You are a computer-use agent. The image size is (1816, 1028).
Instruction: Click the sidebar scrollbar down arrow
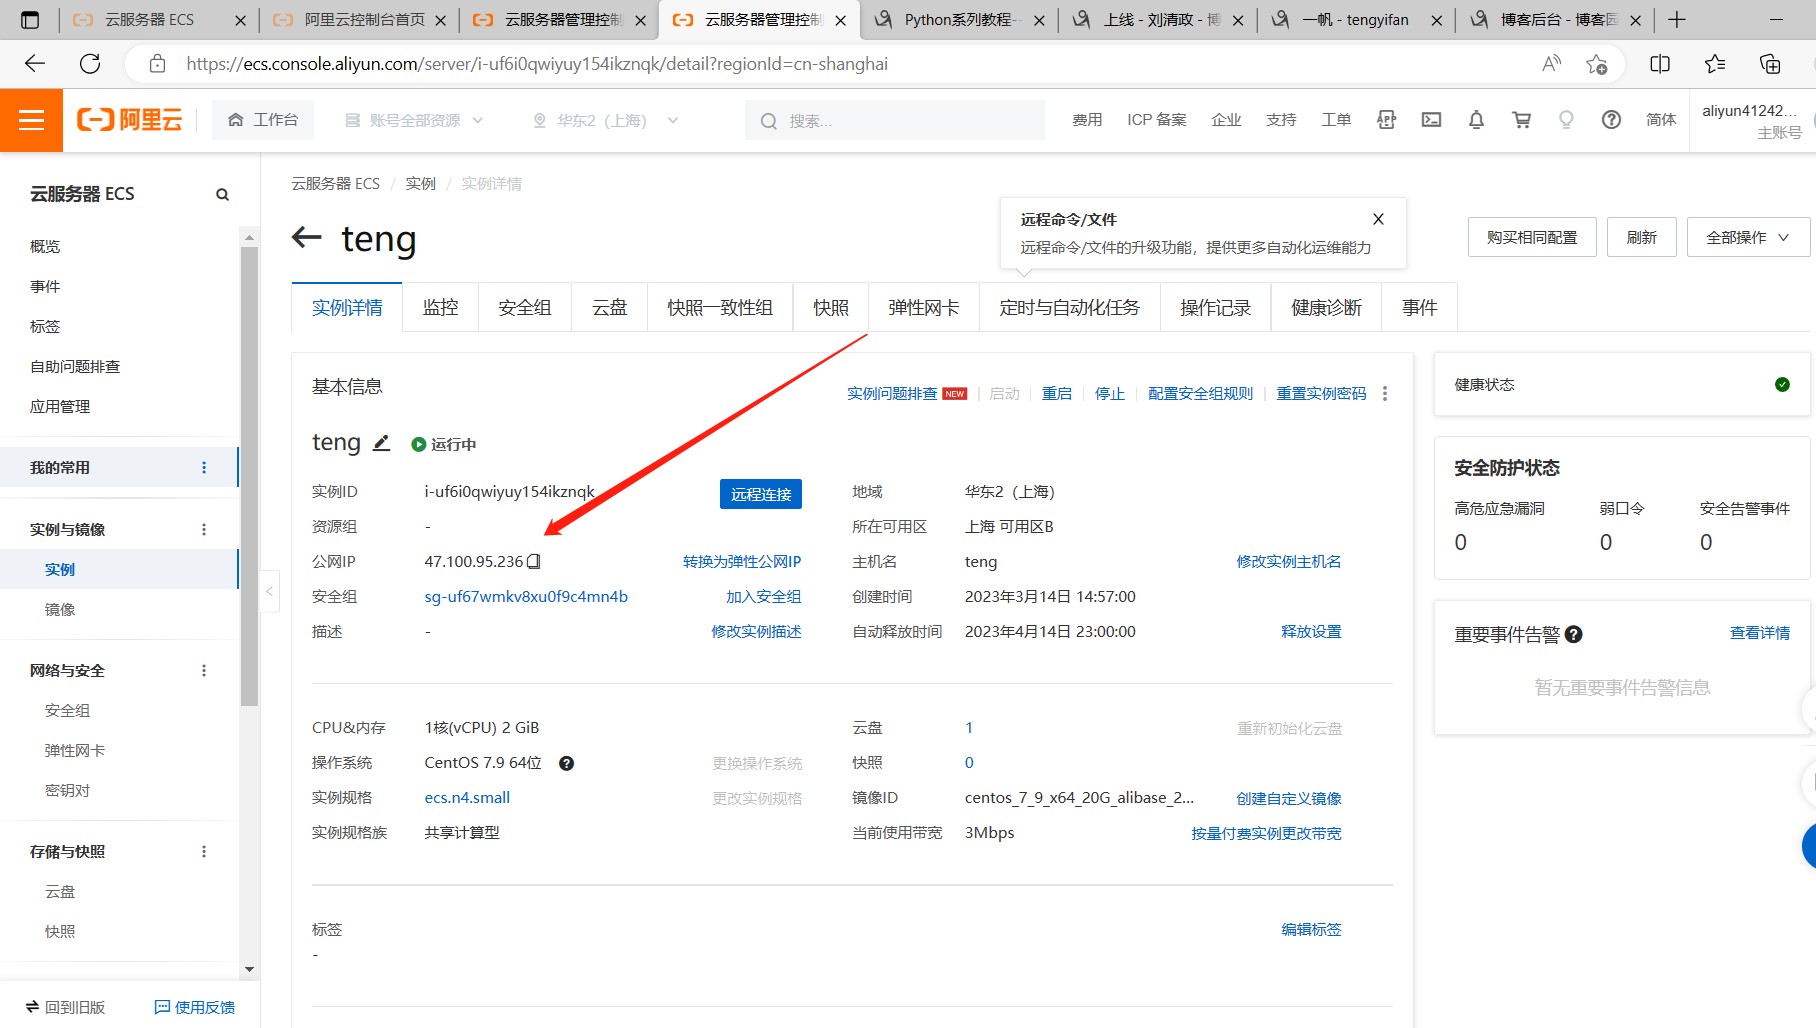click(249, 969)
